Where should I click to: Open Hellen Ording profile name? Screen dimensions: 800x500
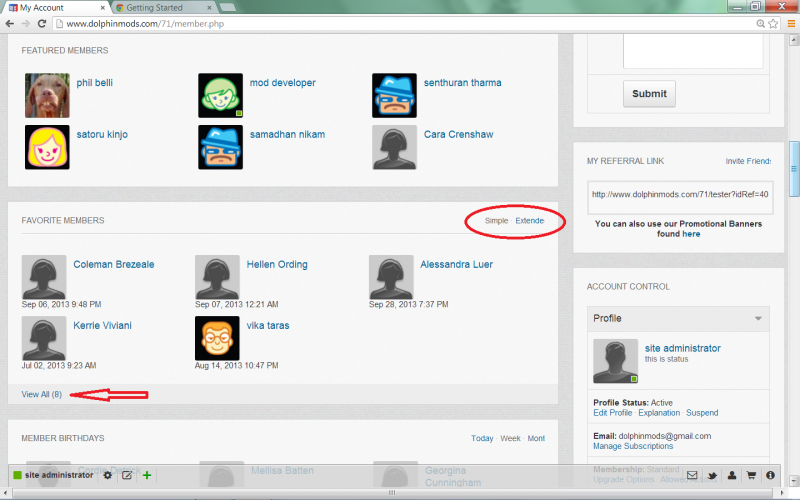[277, 264]
